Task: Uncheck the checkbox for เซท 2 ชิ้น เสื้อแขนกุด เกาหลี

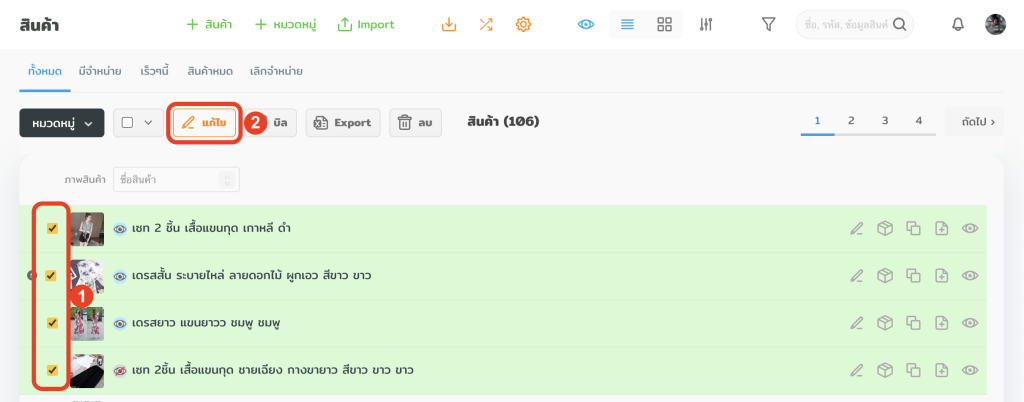Action: [52, 229]
